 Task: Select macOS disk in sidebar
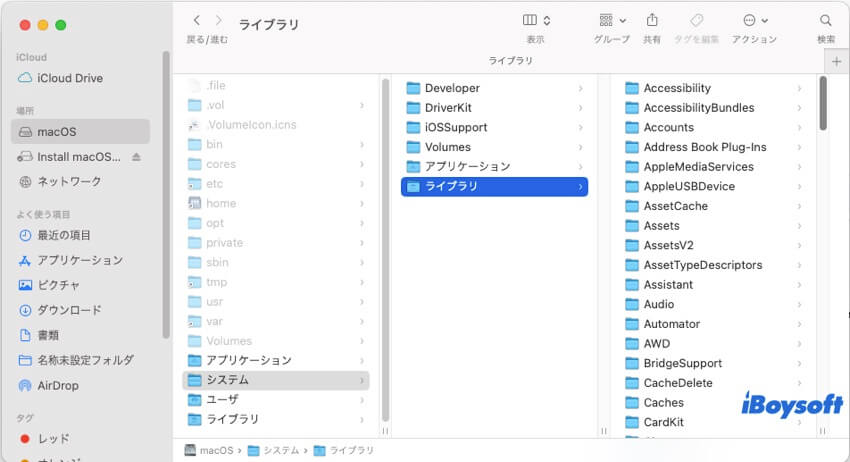pyautogui.click(x=80, y=132)
